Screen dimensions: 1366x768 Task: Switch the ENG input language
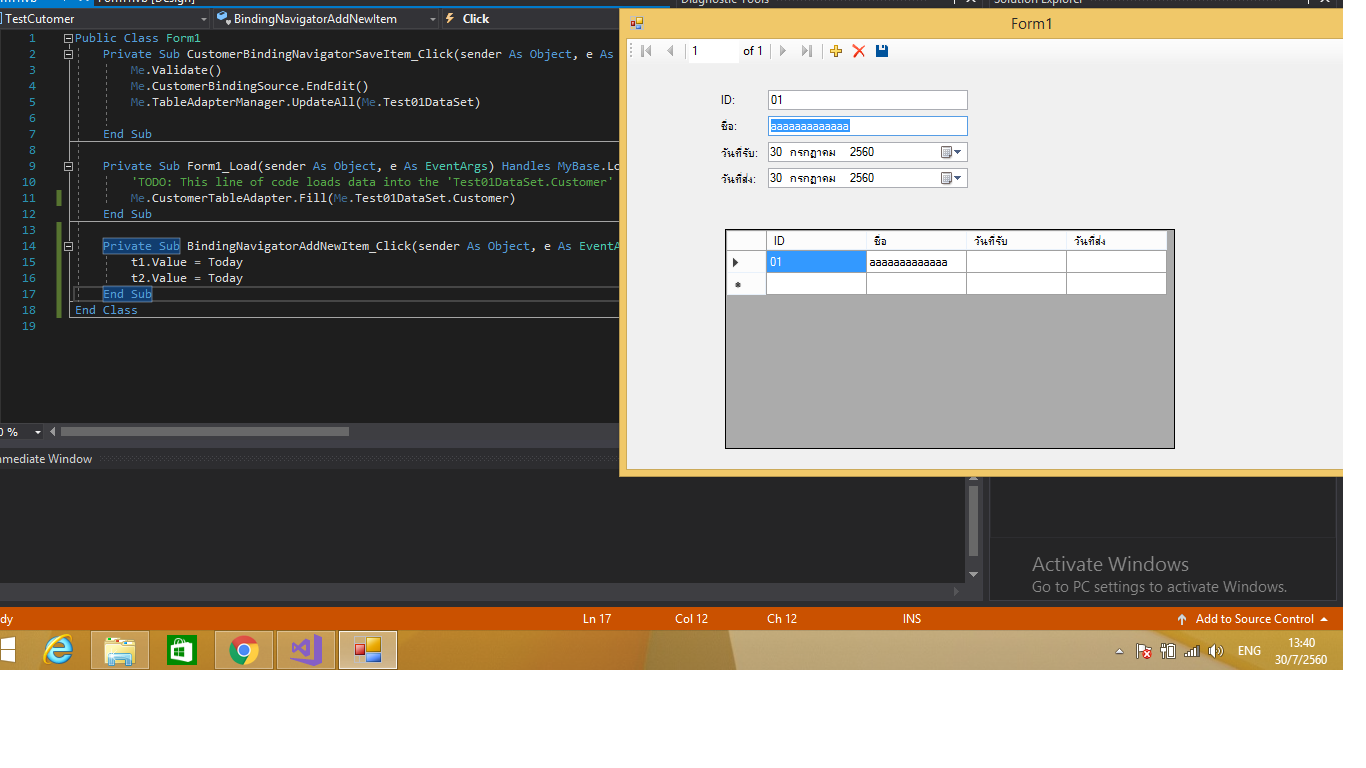1249,651
